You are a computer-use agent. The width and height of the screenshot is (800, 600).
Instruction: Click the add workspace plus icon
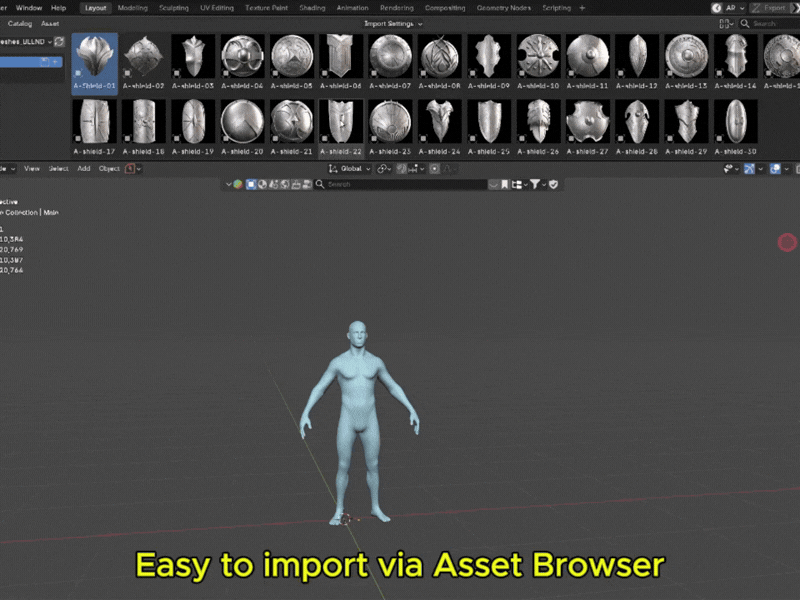coord(582,8)
